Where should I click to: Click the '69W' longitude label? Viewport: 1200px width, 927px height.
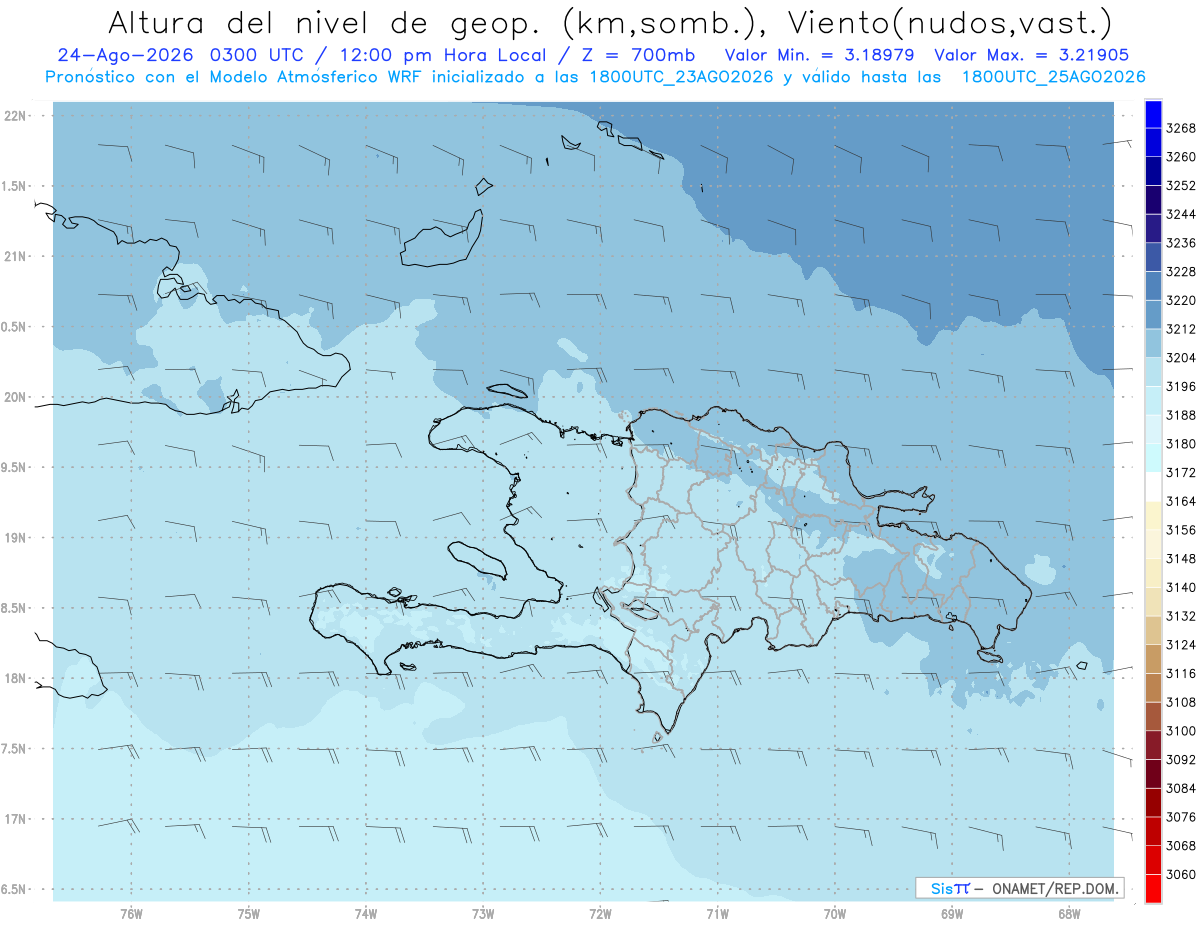[952, 914]
